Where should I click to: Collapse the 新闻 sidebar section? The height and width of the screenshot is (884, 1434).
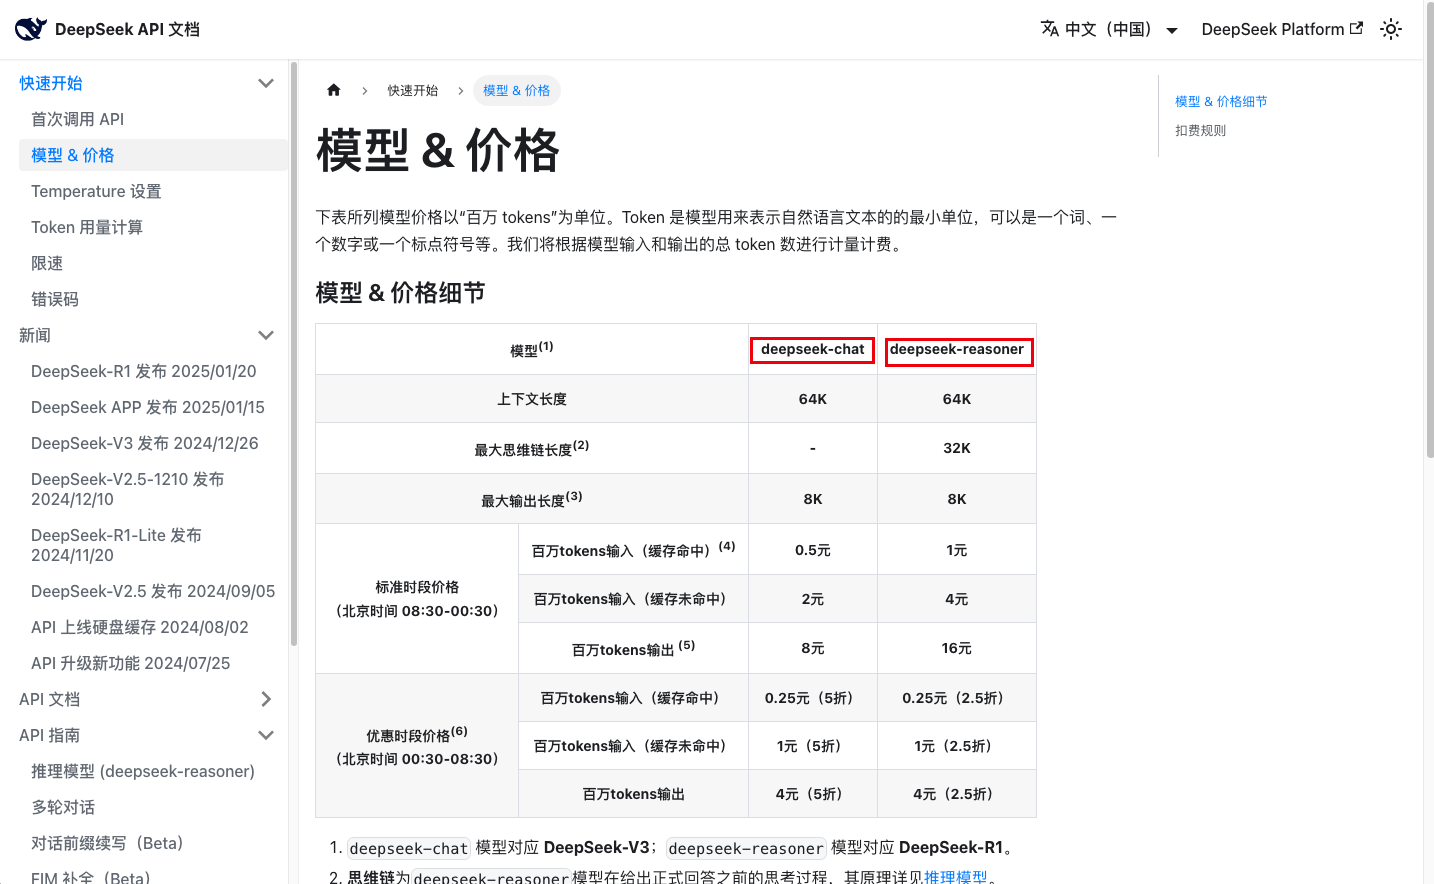266,335
